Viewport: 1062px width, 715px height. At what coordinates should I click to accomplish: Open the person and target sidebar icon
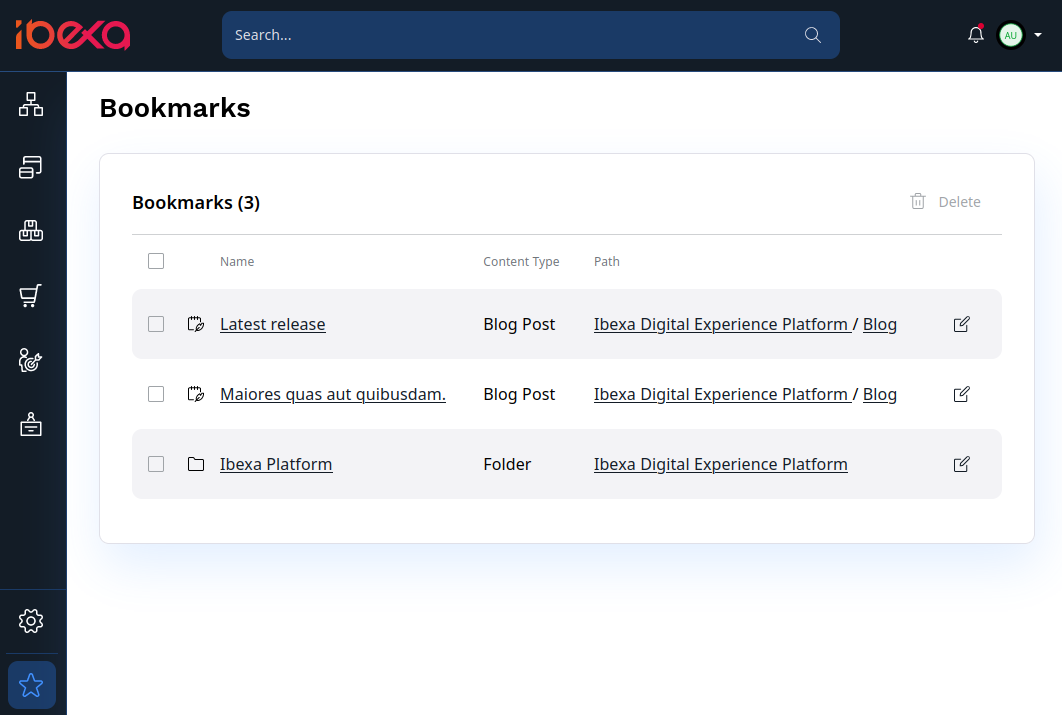point(30,360)
